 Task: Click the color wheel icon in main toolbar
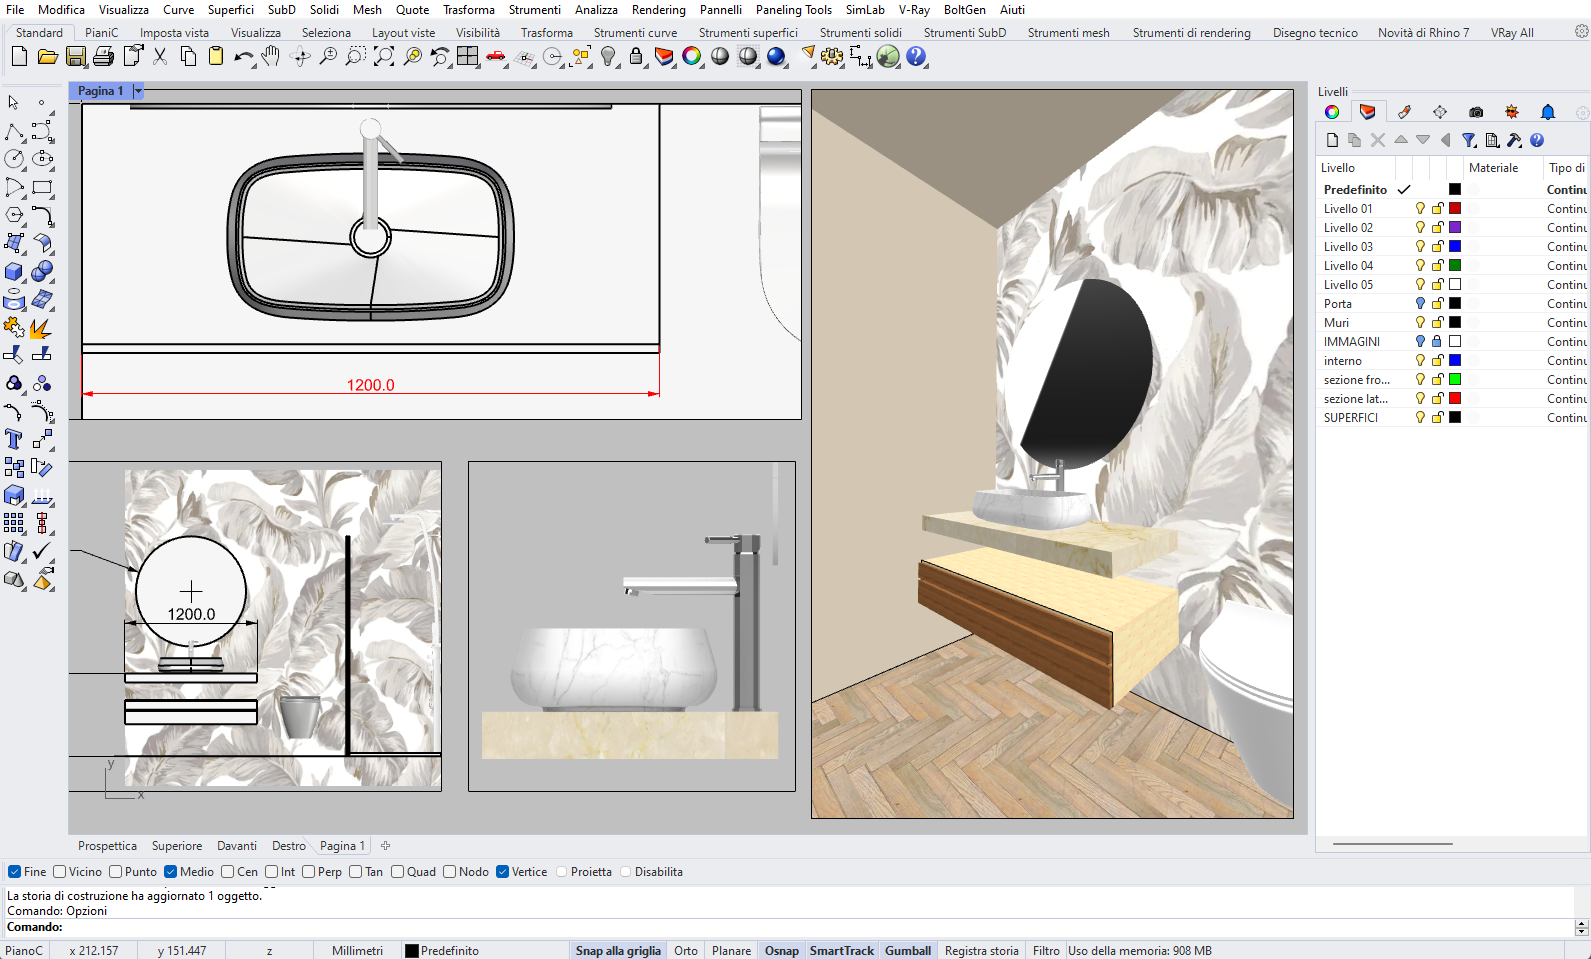[692, 57]
